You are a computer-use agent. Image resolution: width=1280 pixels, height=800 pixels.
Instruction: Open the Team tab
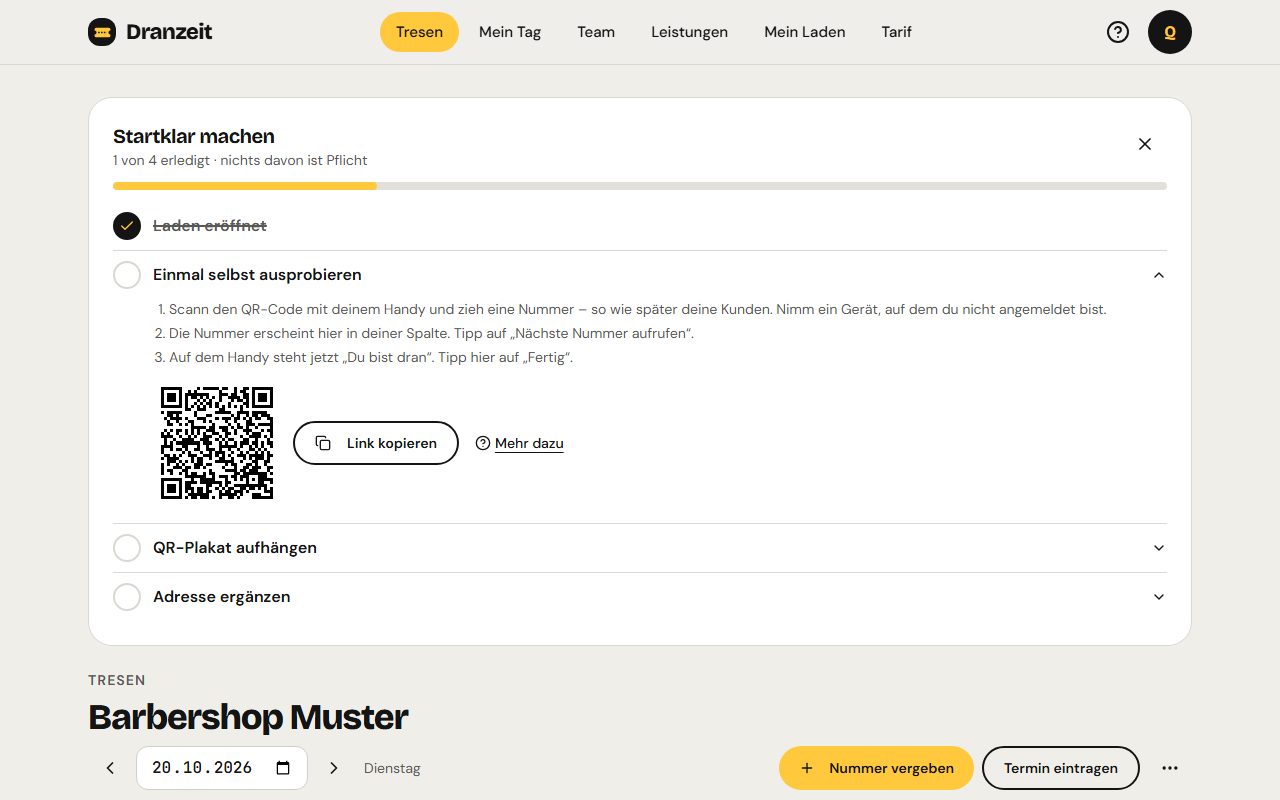pos(596,32)
